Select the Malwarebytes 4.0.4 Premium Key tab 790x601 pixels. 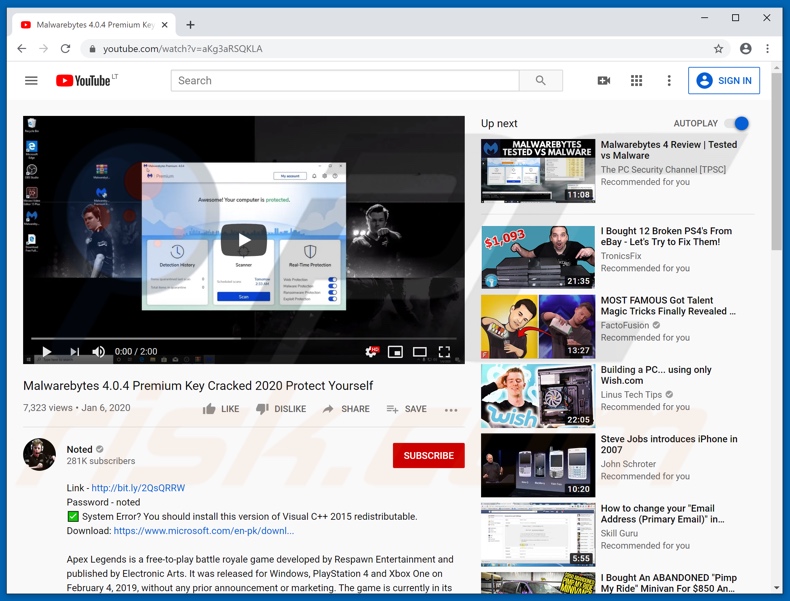pos(93,25)
